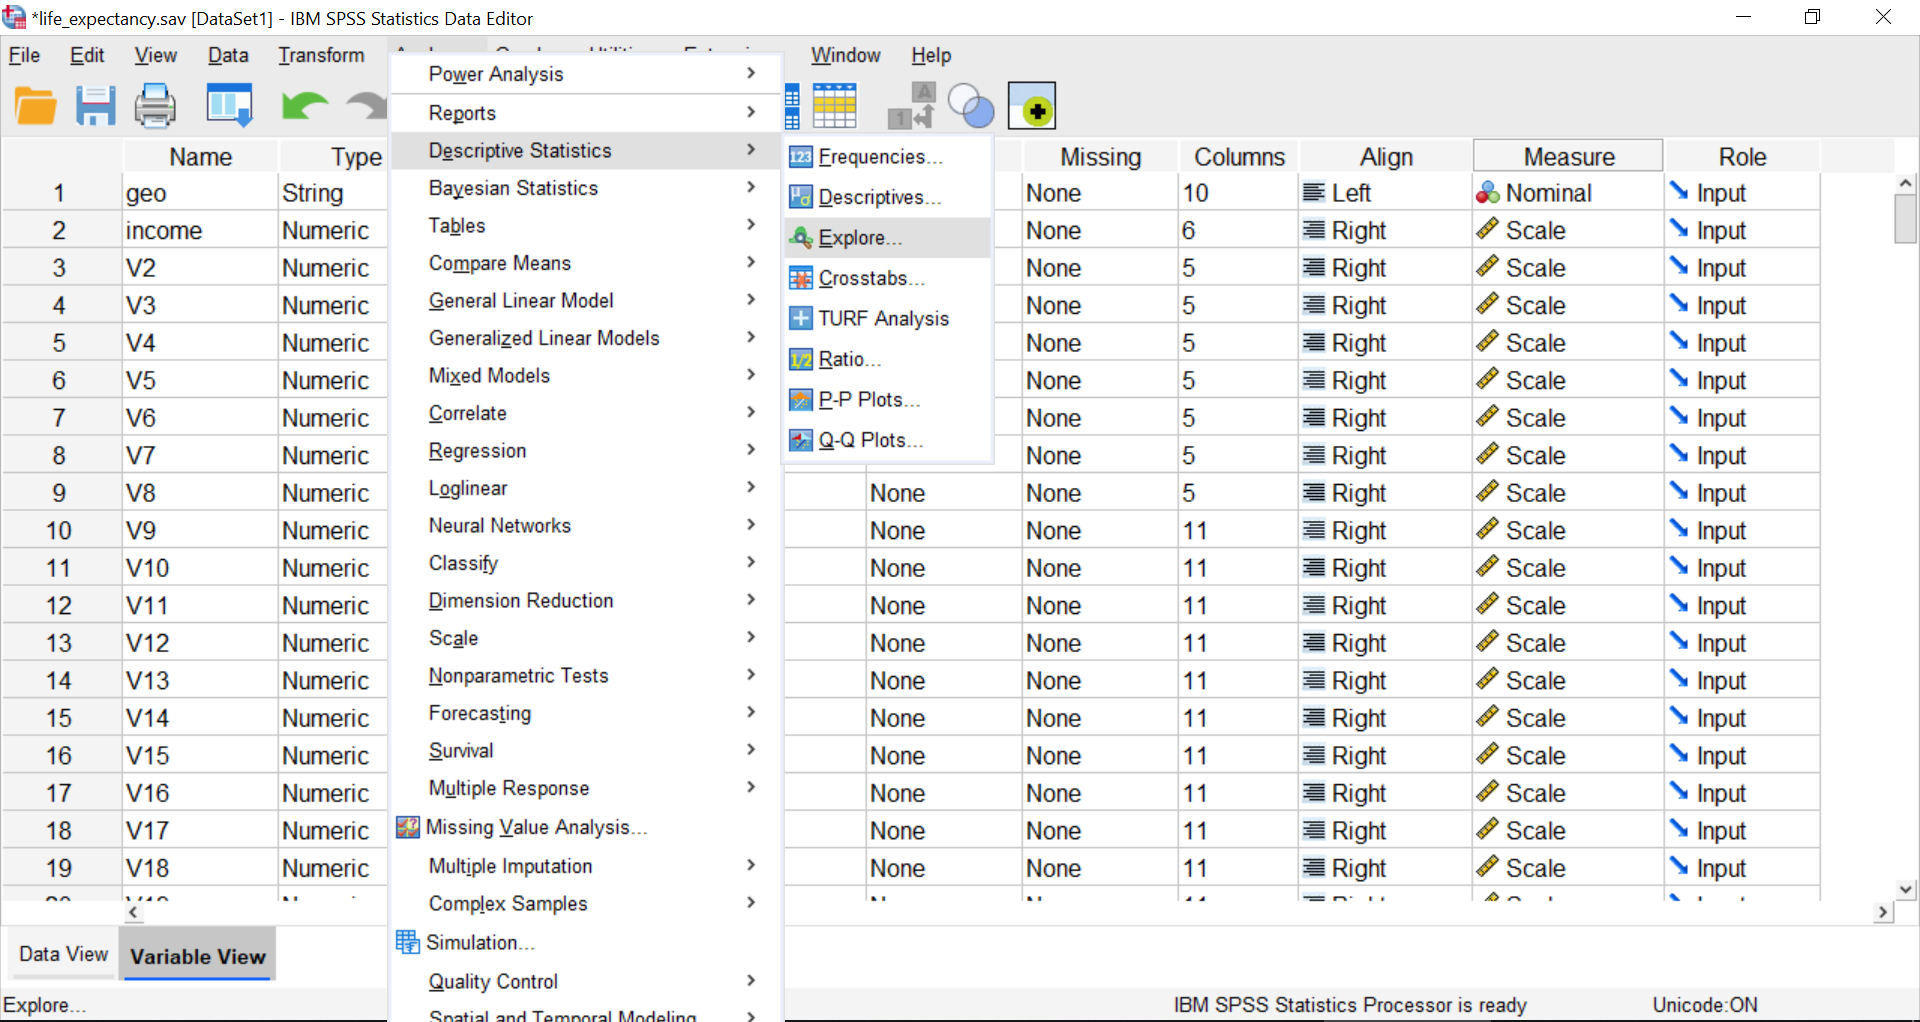Click the Input role cell for geo
Image resolution: width=1920 pixels, height=1022 pixels.
coord(1741,193)
